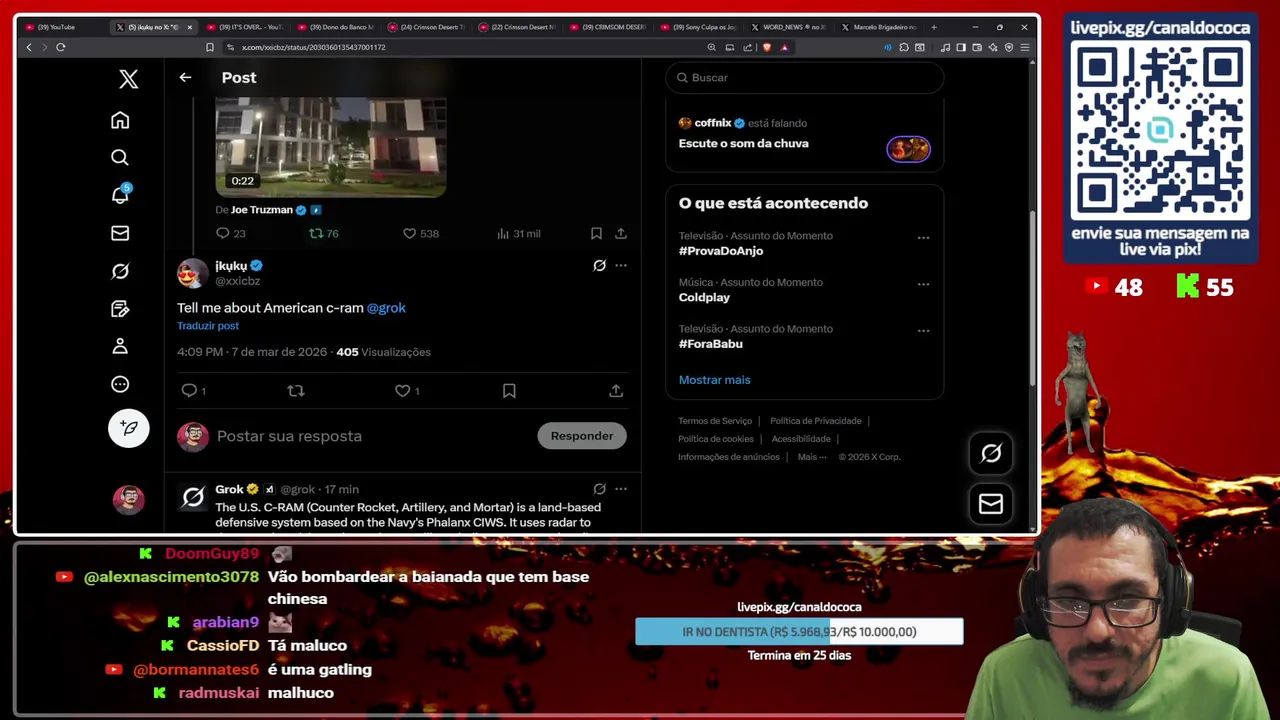Open Termos de Serviço footer link
1280x720 pixels.
tap(715, 421)
